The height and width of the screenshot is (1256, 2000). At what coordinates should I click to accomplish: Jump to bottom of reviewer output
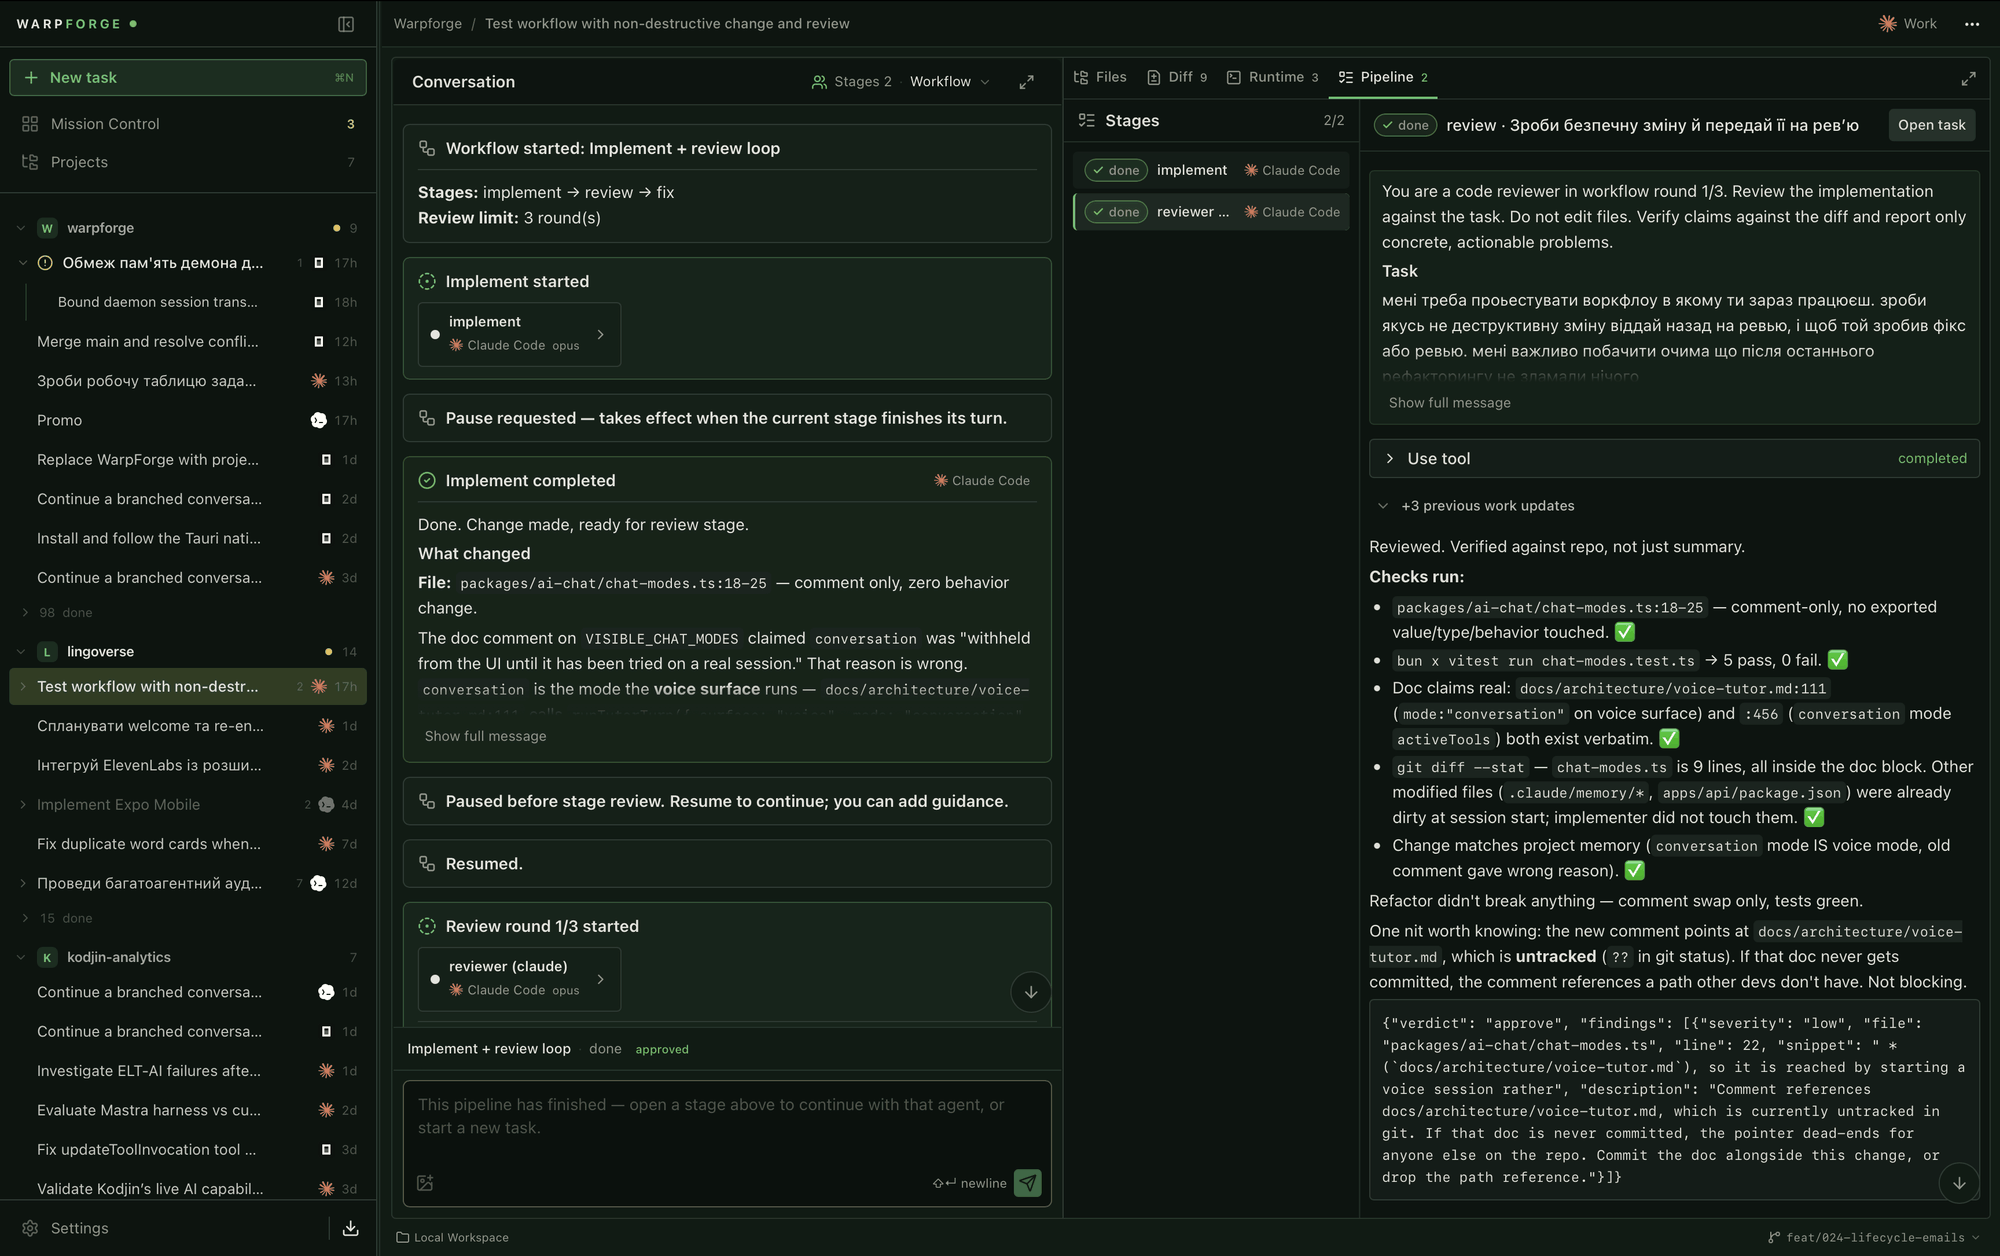pyautogui.click(x=1959, y=1183)
